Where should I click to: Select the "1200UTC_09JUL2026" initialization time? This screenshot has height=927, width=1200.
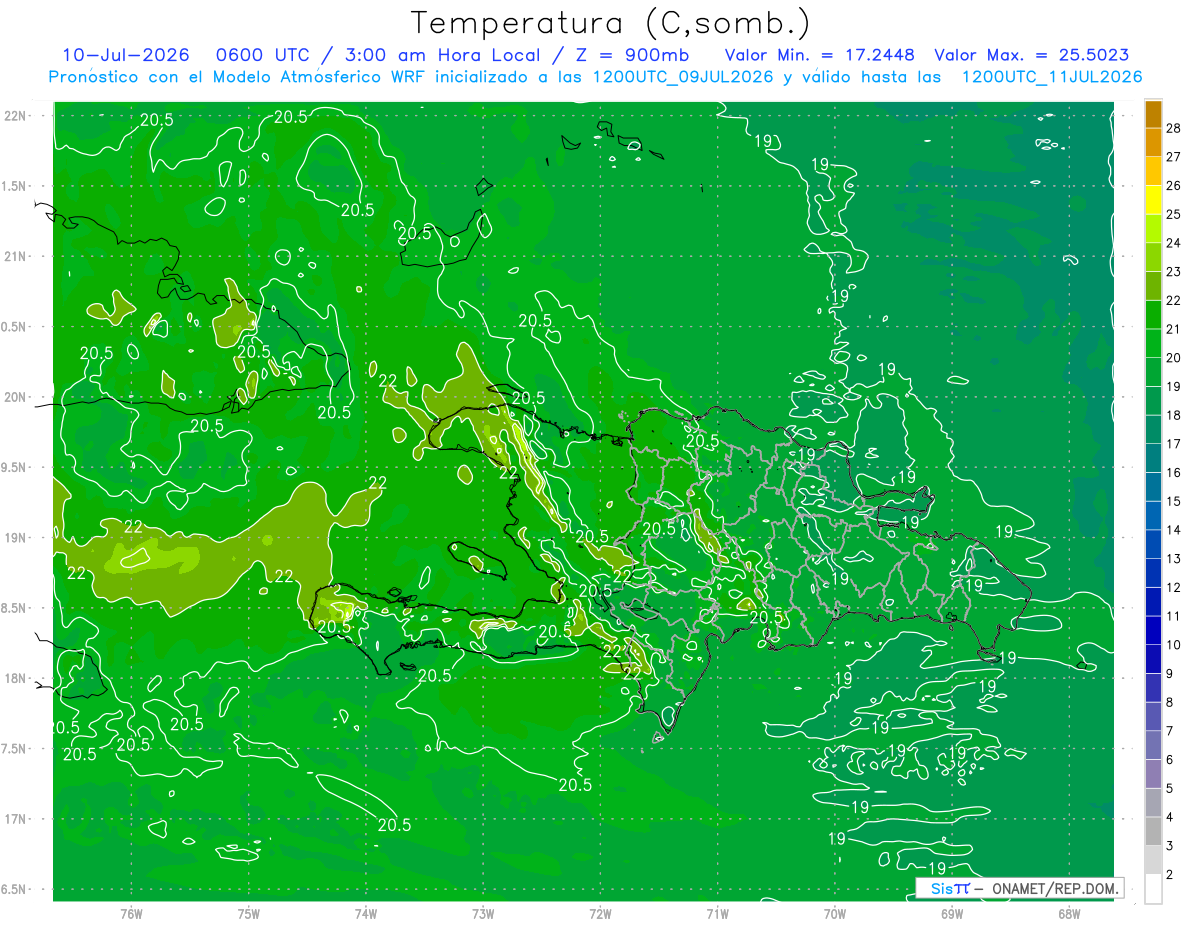(x=683, y=77)
